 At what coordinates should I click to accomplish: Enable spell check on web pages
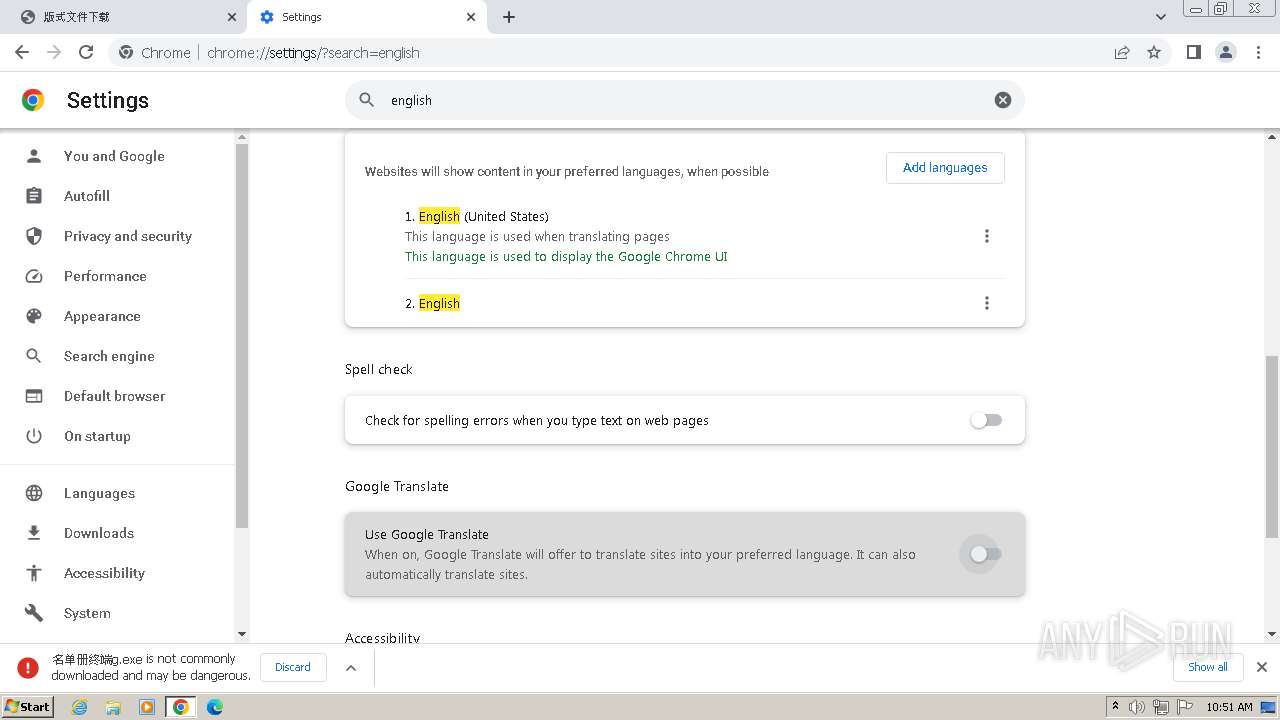click(985, 421)
